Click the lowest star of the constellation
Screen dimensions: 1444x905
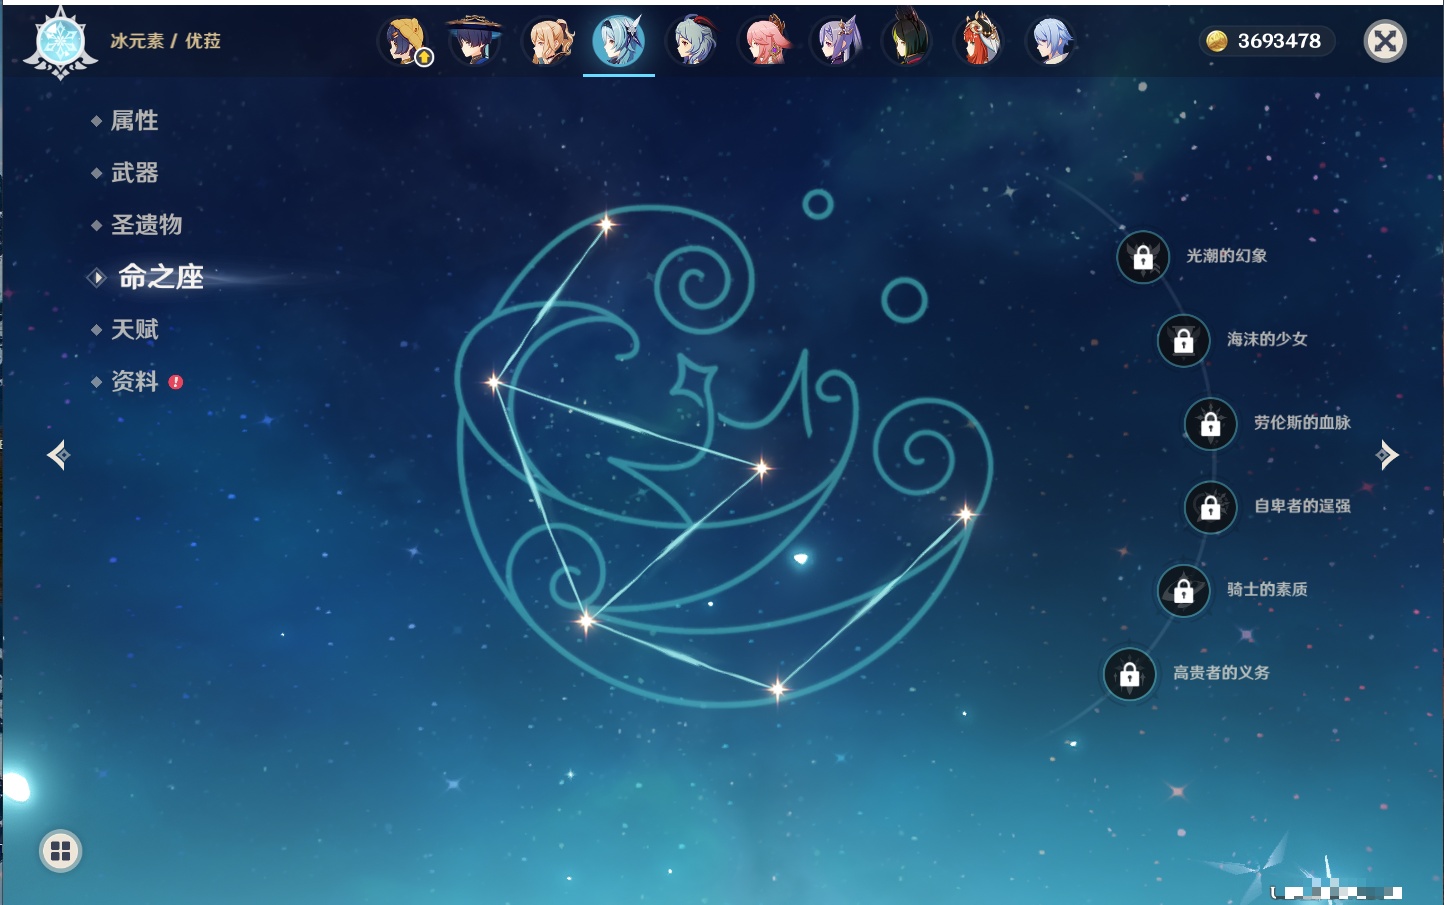[777, 688]
